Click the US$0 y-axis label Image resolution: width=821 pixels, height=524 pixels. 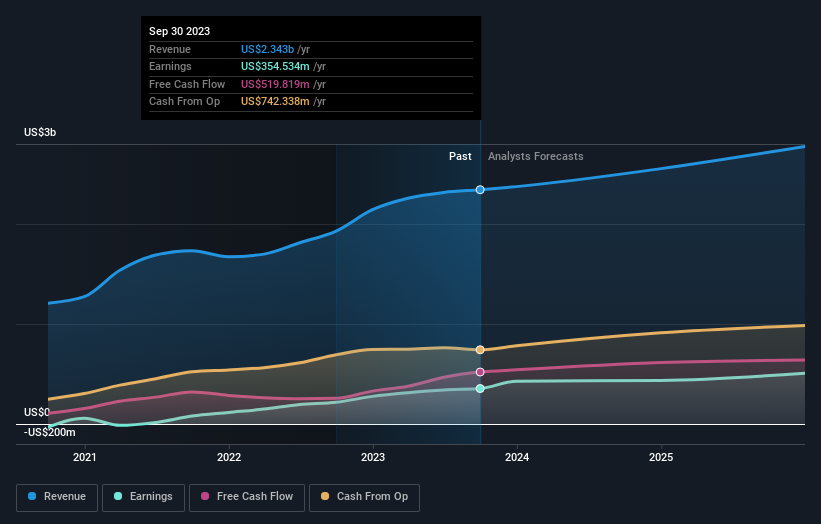tap(37, 412)
